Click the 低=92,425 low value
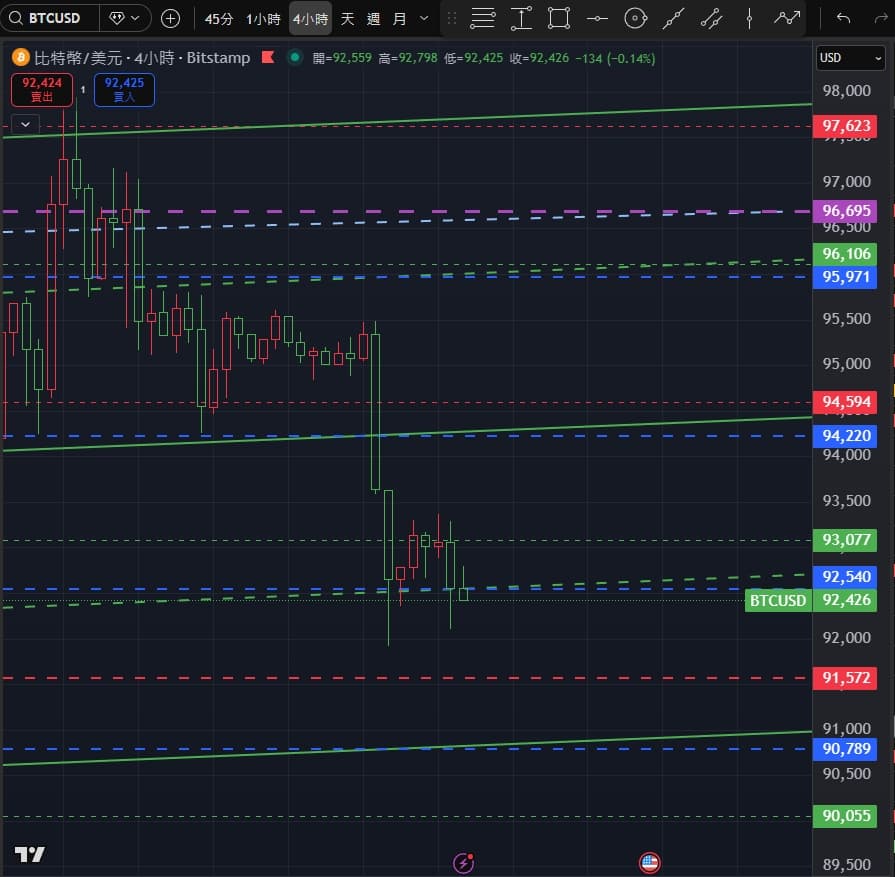This screenshot has width=895, height=877. [x=473, y=58]
